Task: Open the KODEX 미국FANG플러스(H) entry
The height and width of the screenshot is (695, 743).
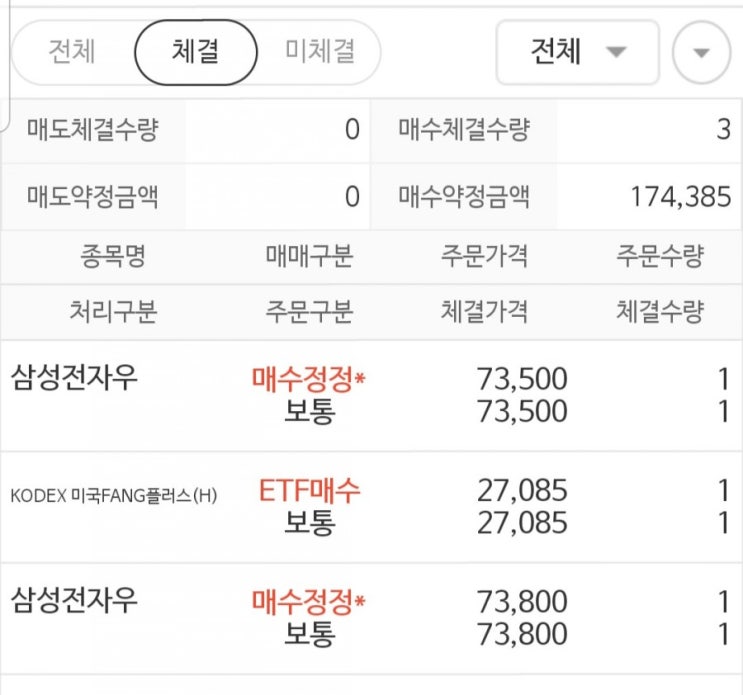Action: coord(113,495)
